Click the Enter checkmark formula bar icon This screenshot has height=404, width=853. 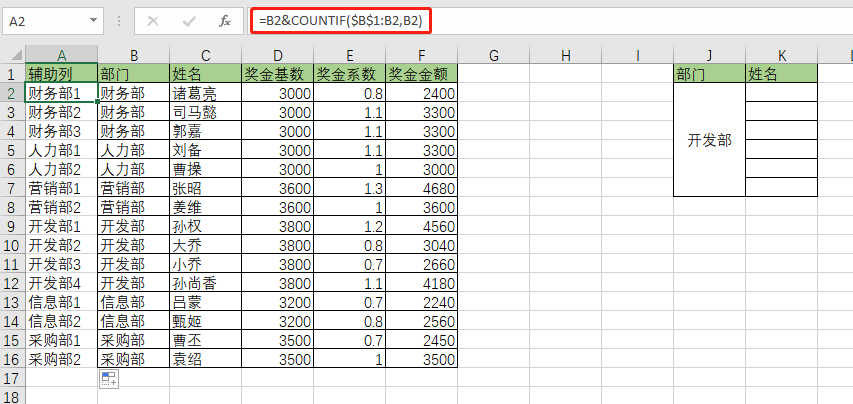189,21
